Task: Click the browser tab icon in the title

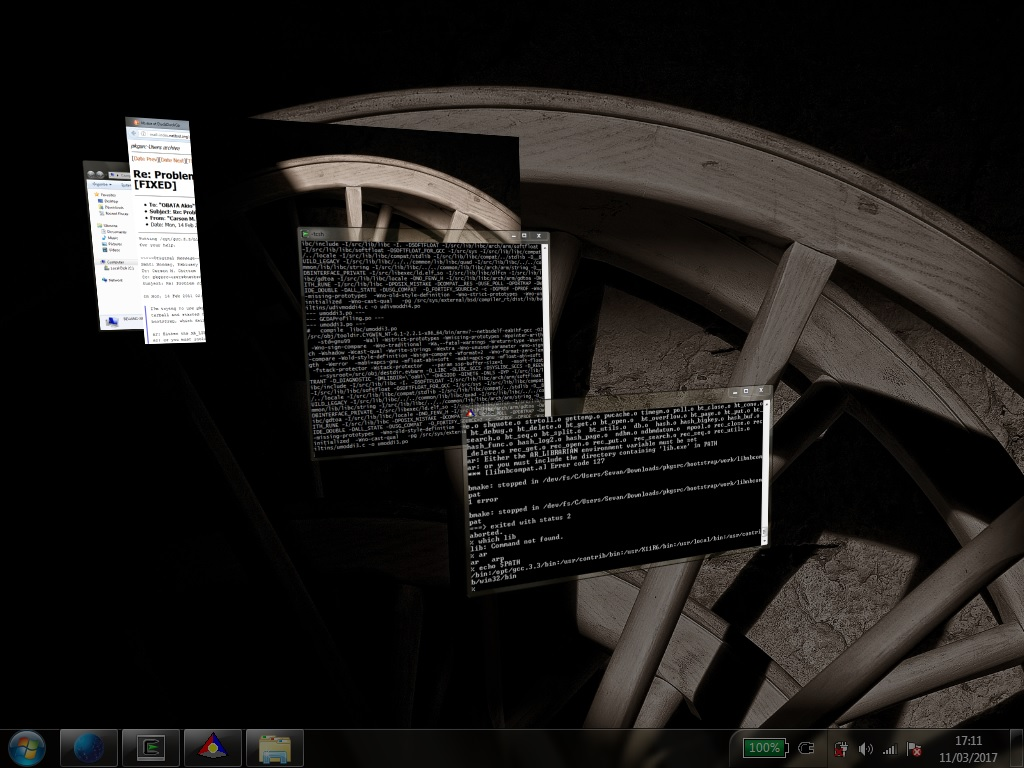Action: (x=136, y=122)
